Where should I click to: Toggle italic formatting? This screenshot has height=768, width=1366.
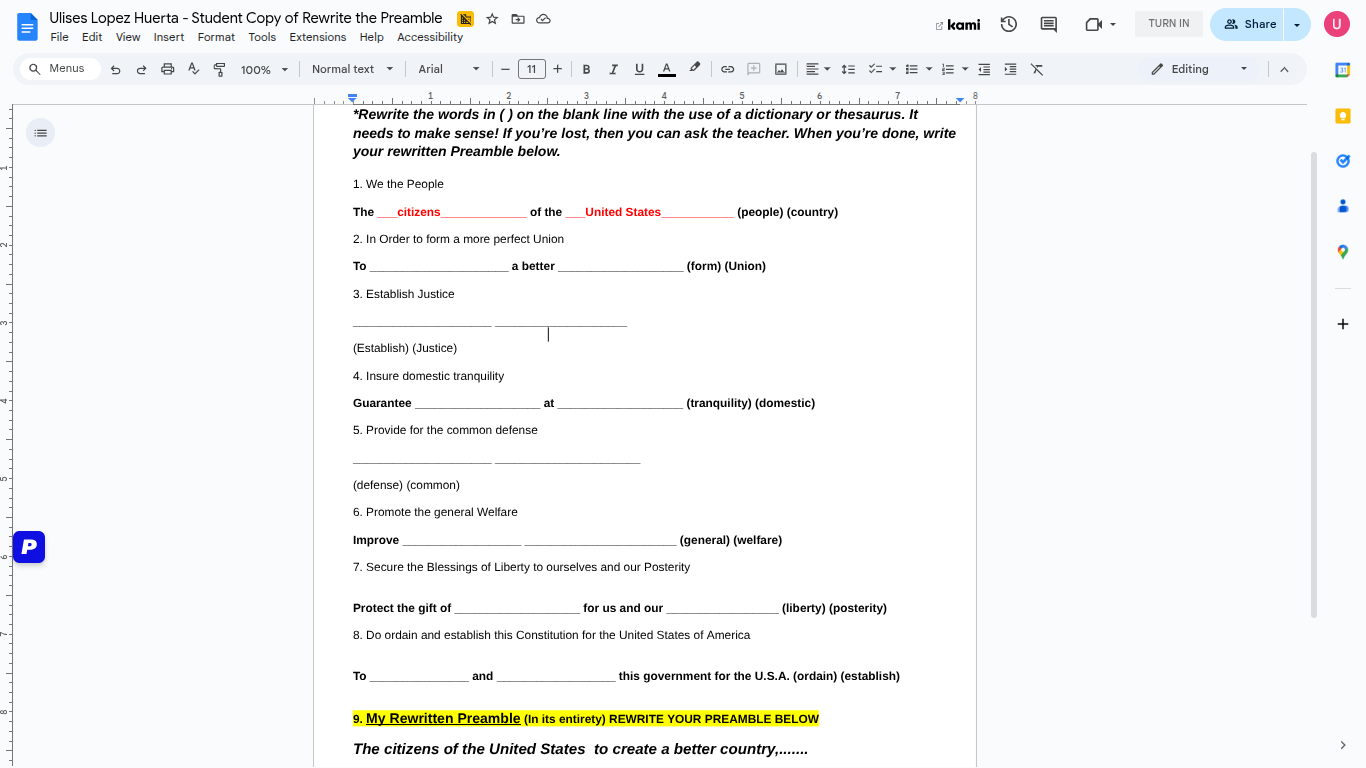coord(613,69)
